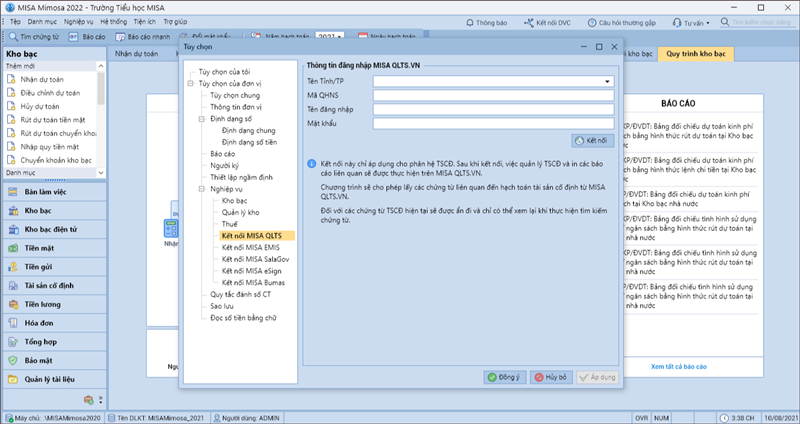
Task: Click the Thông báo bell icon
Action: (470, 23)
